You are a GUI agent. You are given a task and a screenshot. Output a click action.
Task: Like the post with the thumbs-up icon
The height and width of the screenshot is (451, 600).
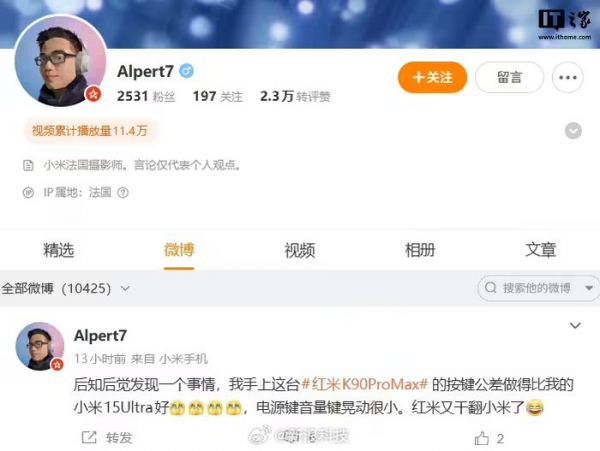[482, 438]
